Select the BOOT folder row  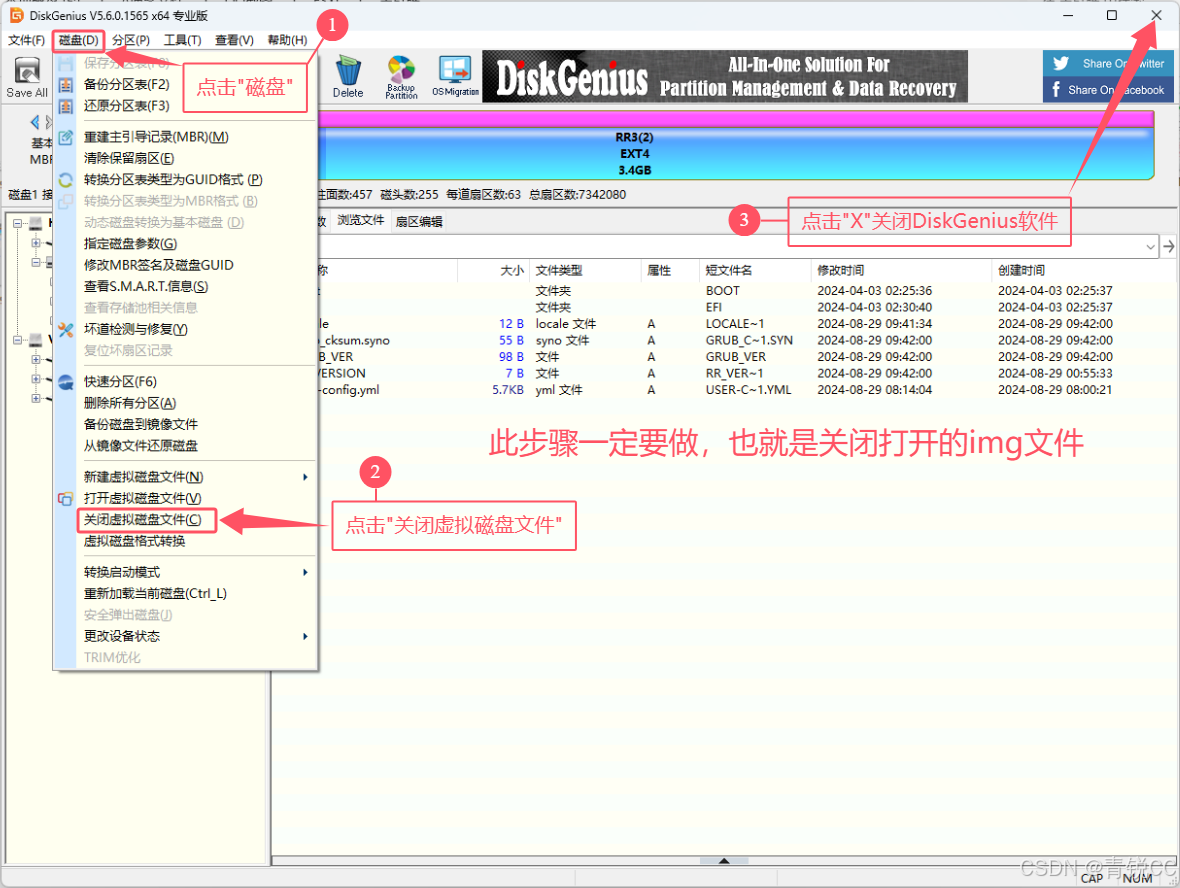coord(722,291)
